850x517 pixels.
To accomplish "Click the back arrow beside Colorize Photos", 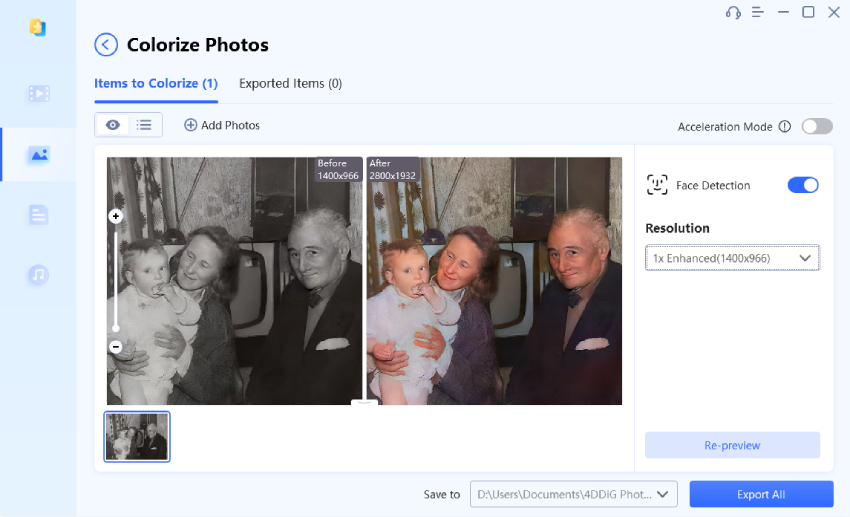I will point(106,45).
